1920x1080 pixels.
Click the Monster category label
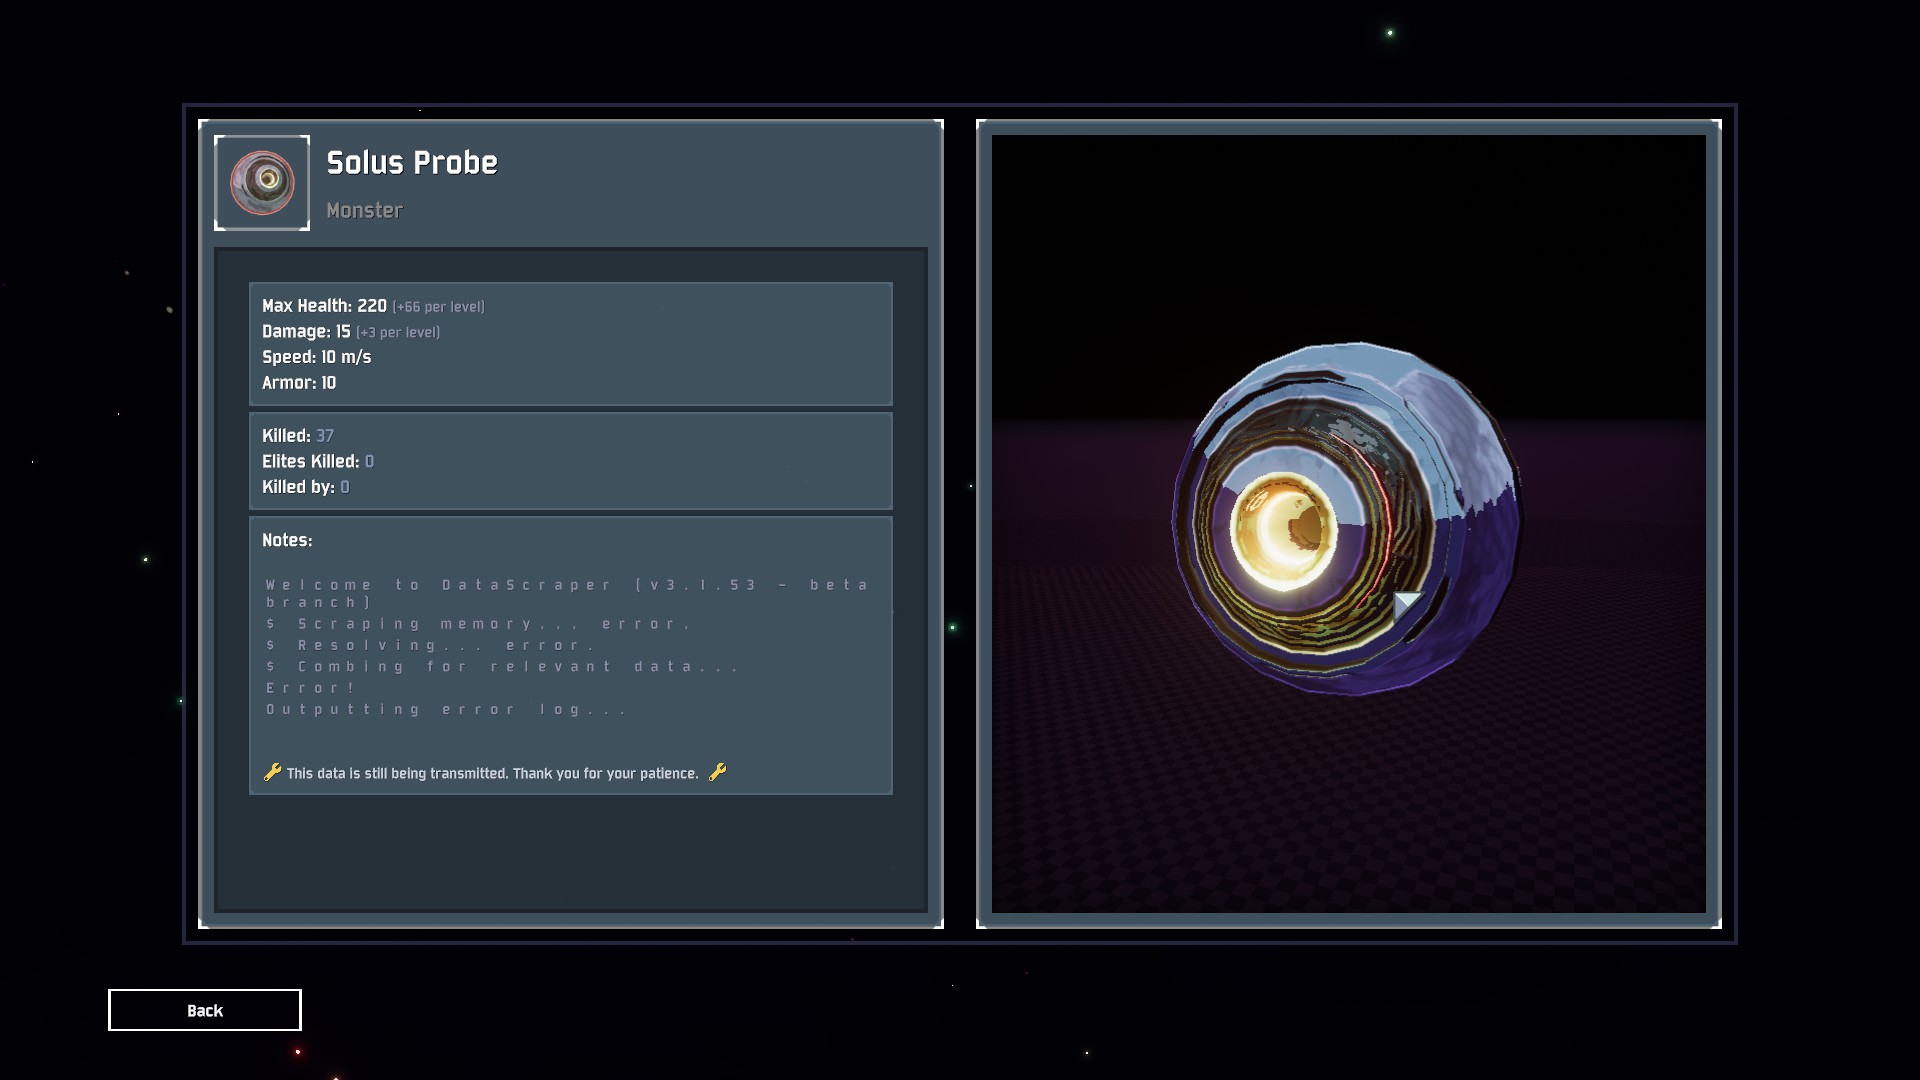(364, 211)
